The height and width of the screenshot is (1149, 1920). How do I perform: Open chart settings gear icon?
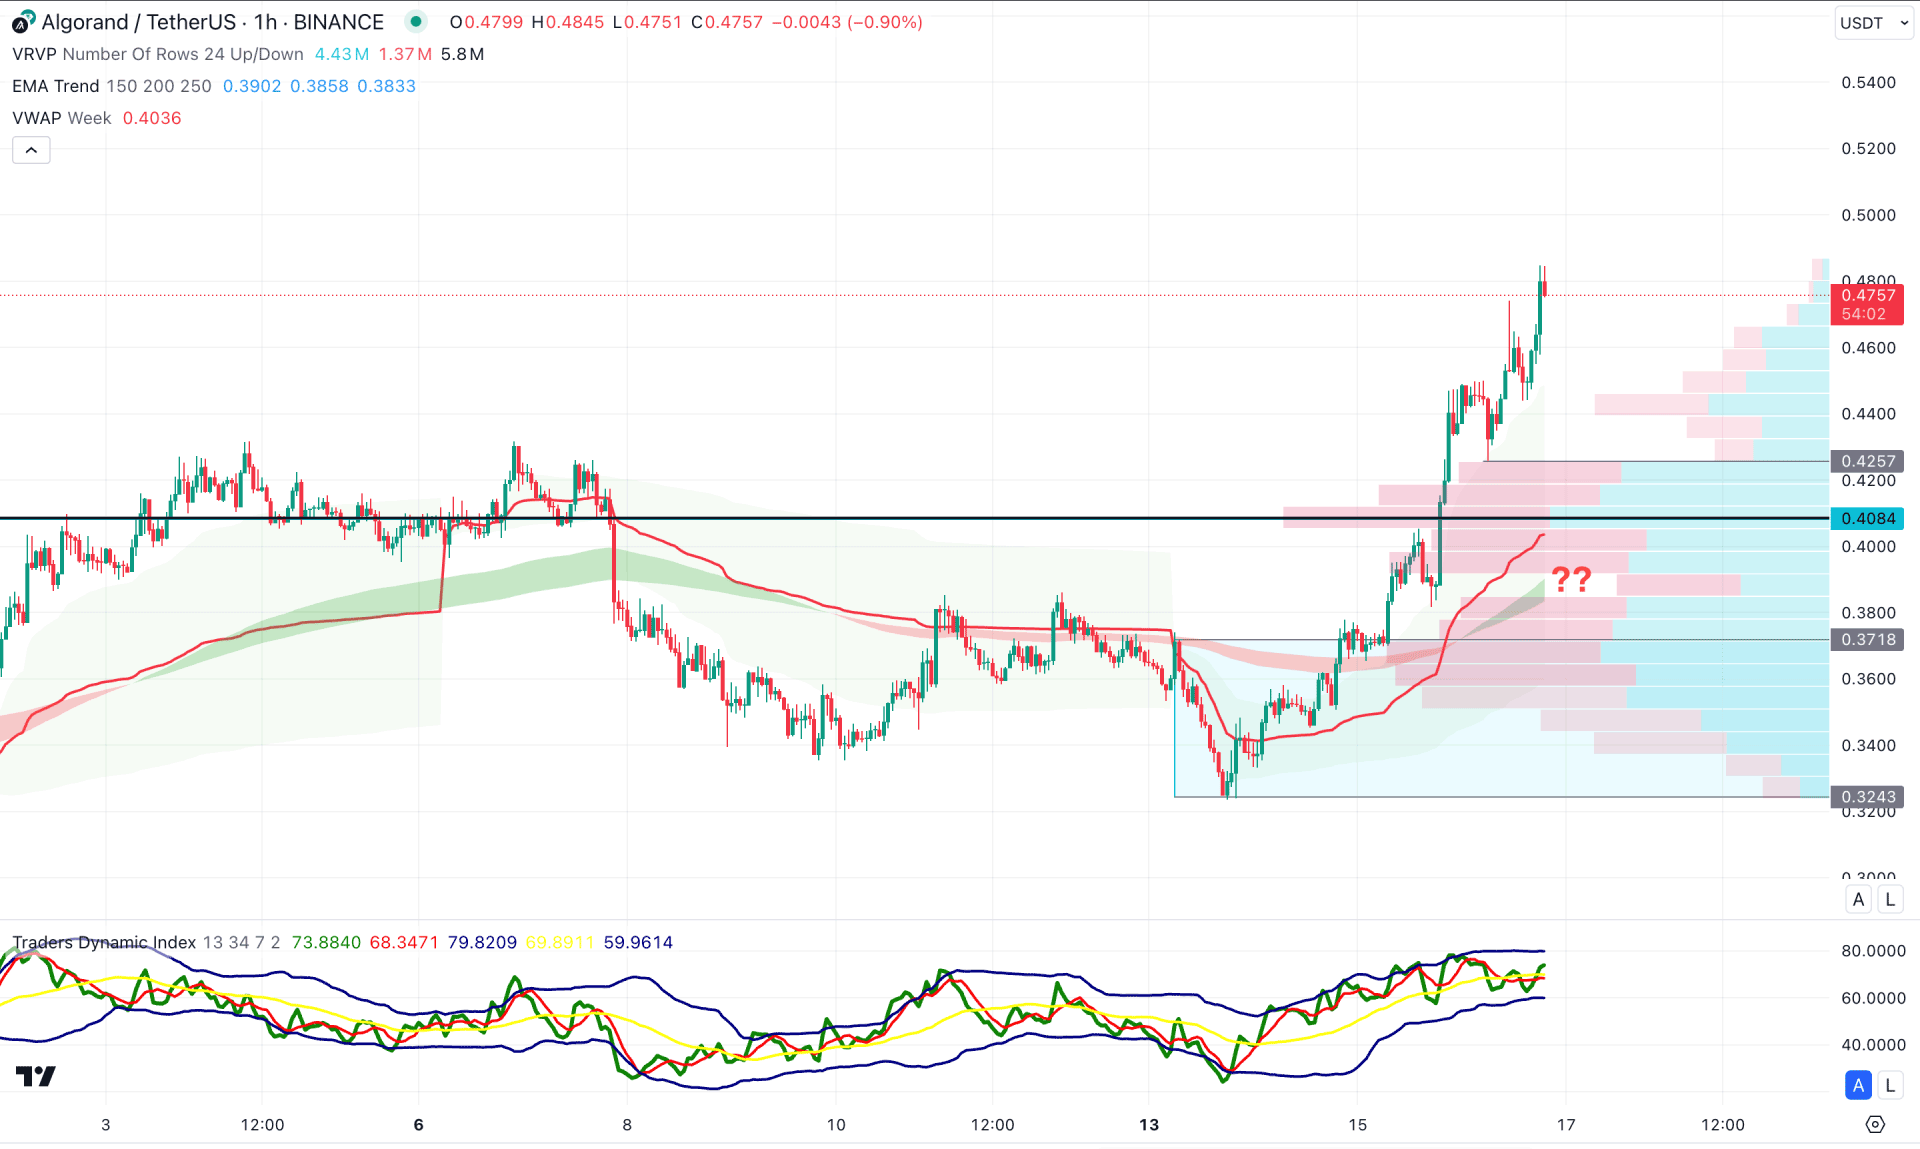click(1875, 1124)
